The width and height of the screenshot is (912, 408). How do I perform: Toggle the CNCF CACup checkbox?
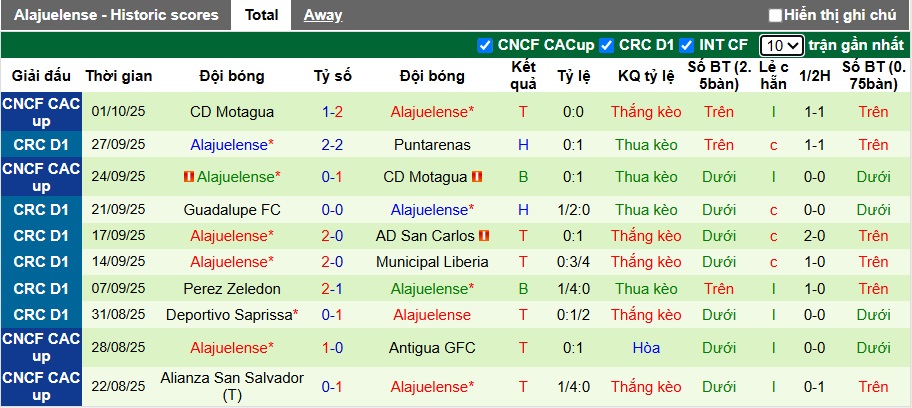pyautogui.click(x=486, y=45)
